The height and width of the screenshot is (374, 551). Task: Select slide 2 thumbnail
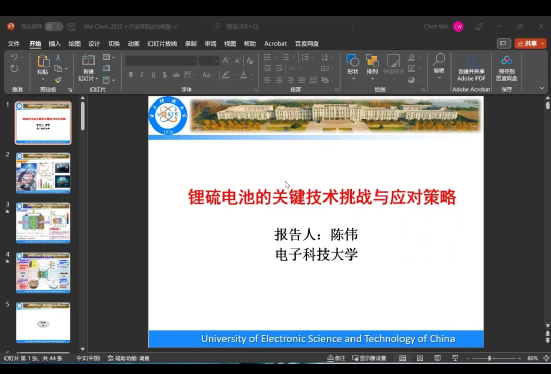tap(43, 173)
